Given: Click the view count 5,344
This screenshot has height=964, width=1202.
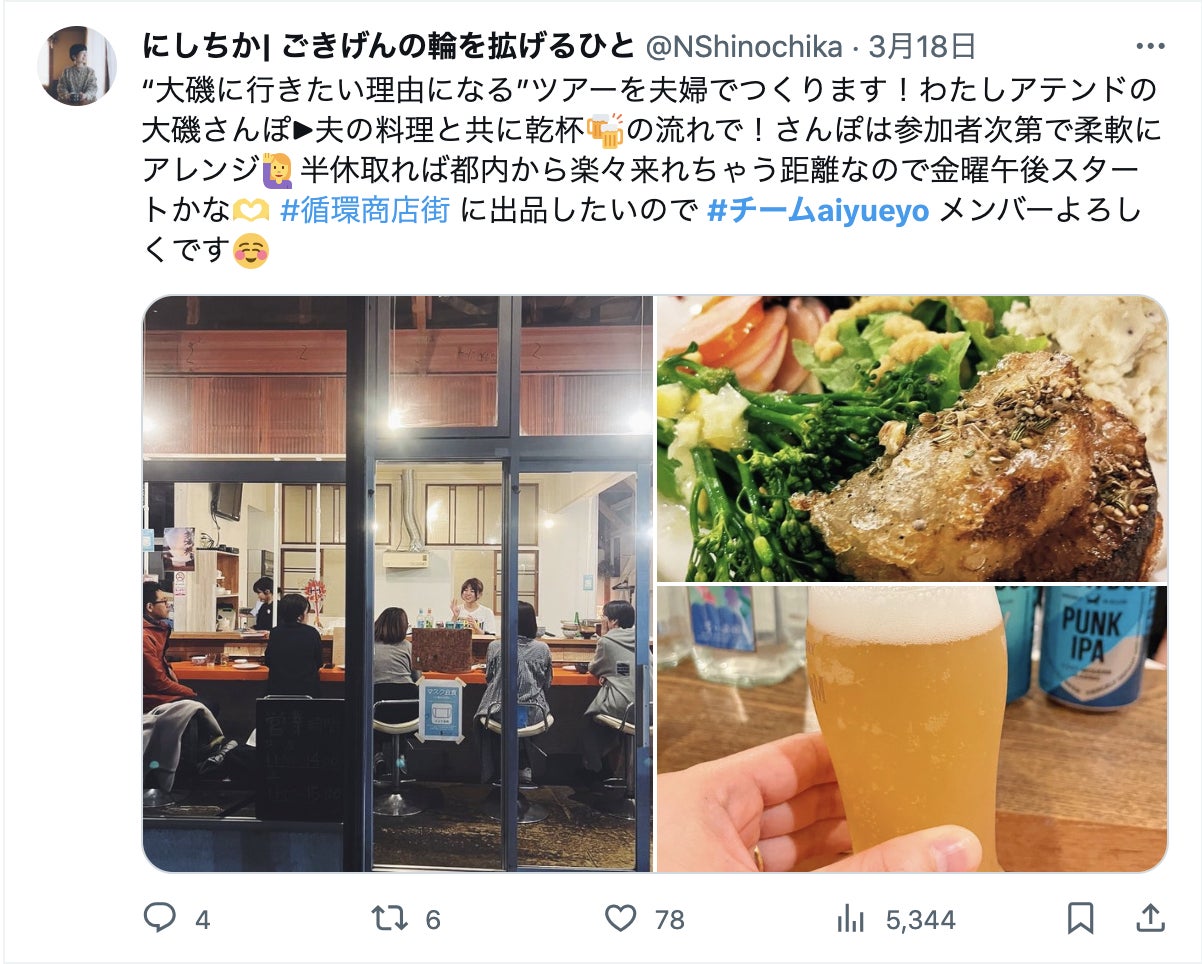Looking at the screenshot, I should tap(921, 919).
